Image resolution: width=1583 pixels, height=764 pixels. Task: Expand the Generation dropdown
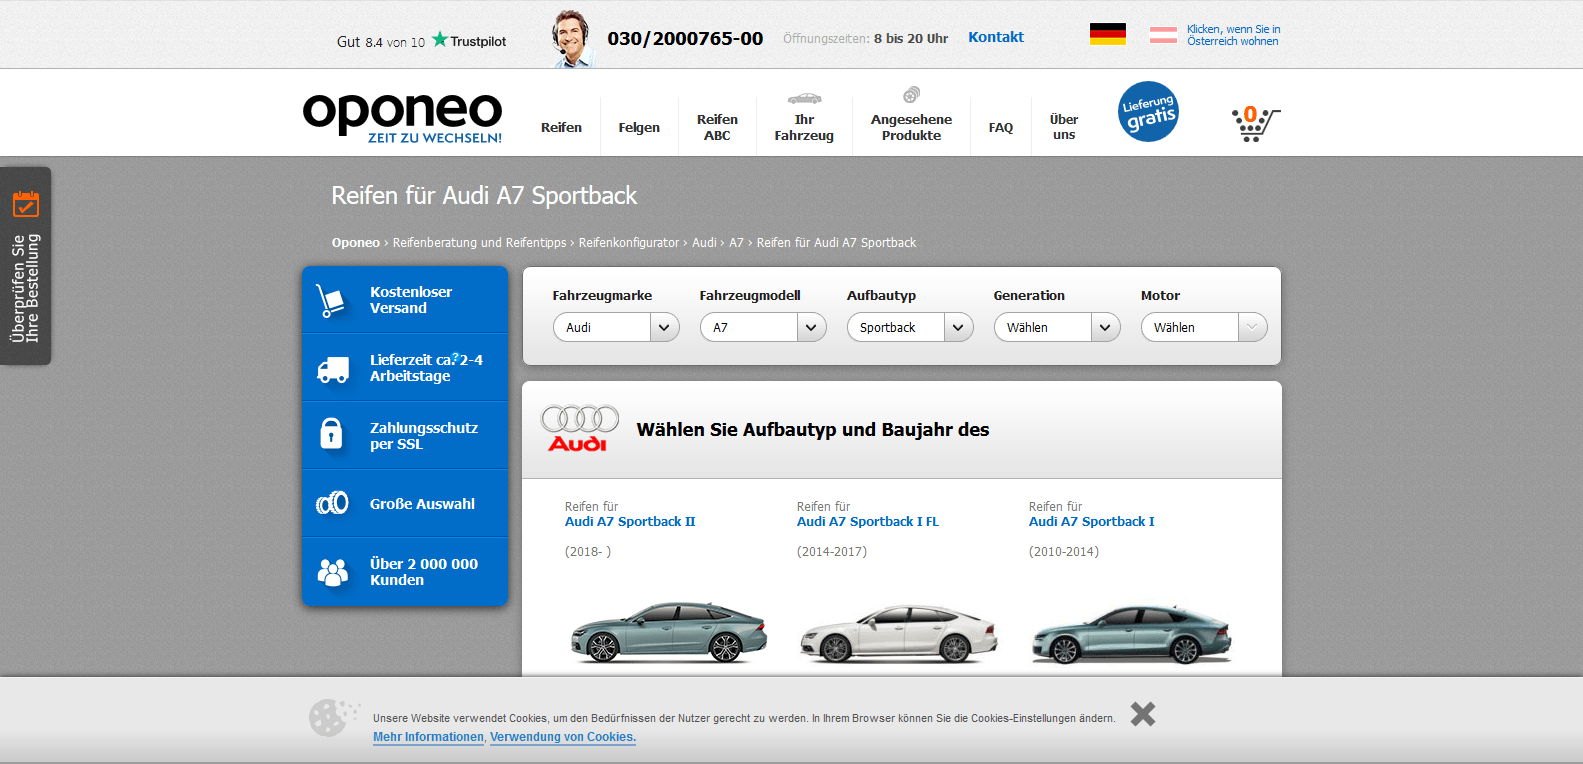(1056, 327)
